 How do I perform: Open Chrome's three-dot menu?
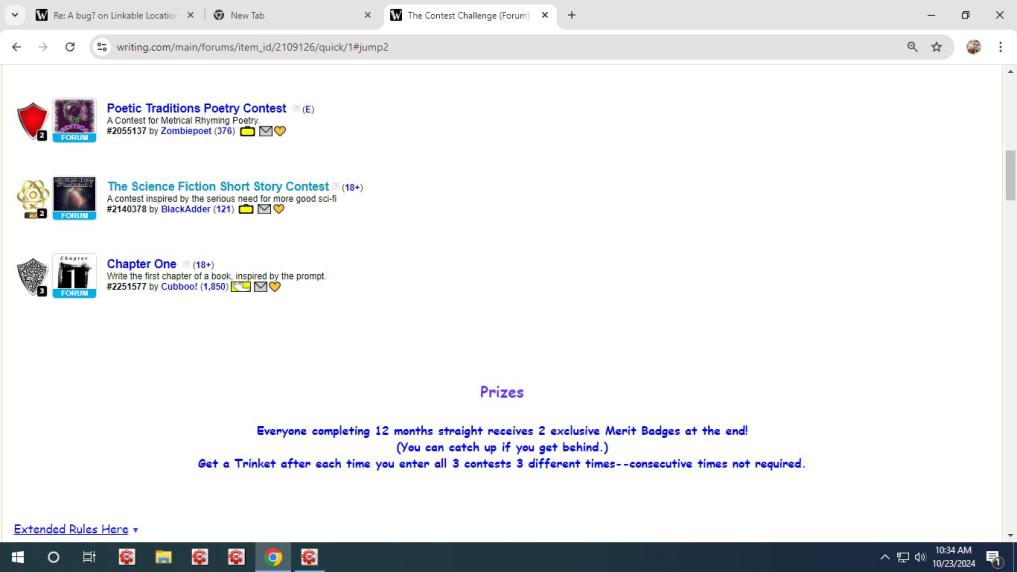pos(1000,47)
